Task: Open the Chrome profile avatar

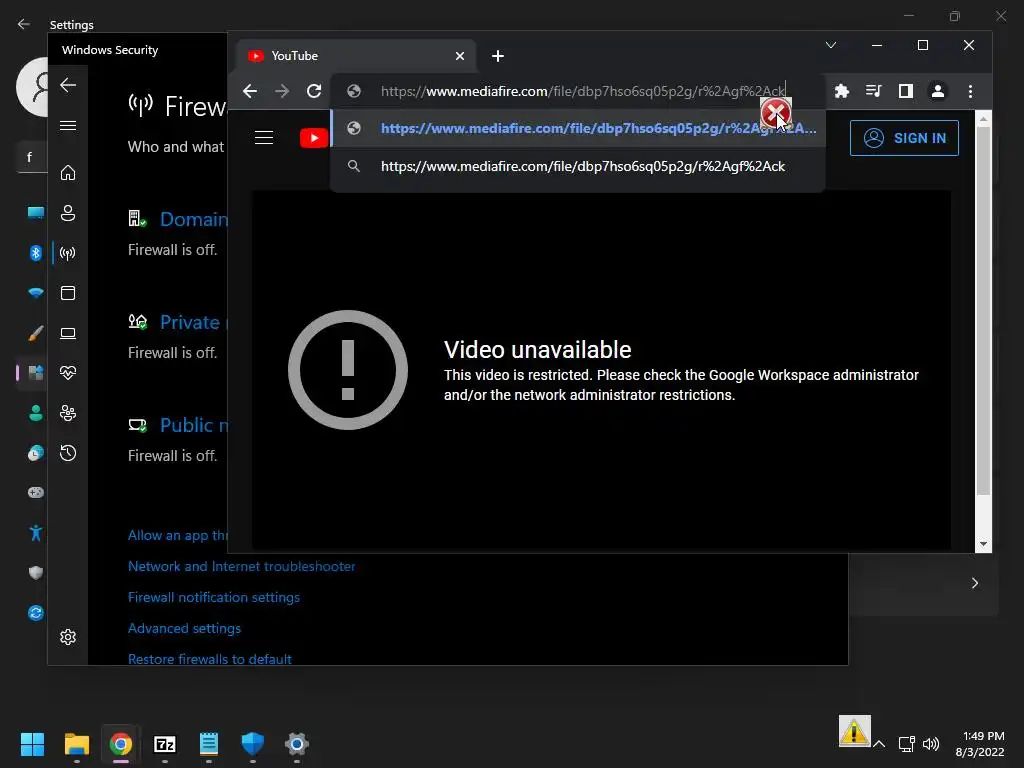Action: 938,91
